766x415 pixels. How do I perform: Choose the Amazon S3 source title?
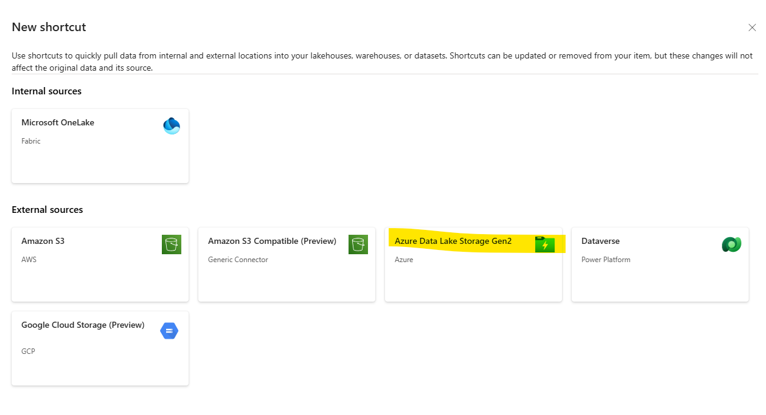pos(43,241)
